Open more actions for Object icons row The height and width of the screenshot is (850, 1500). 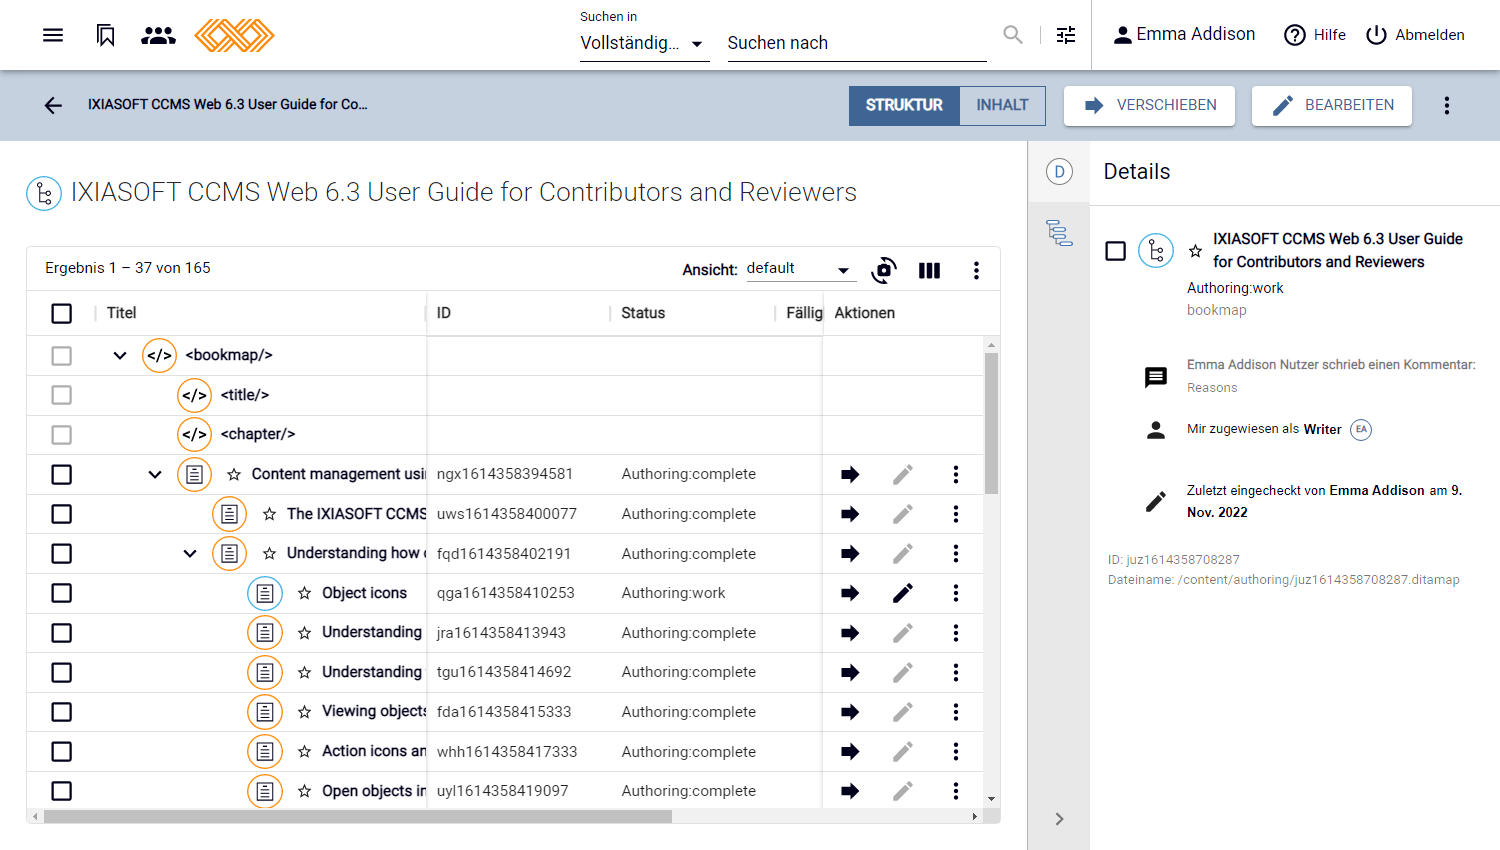tap(956, 593)
